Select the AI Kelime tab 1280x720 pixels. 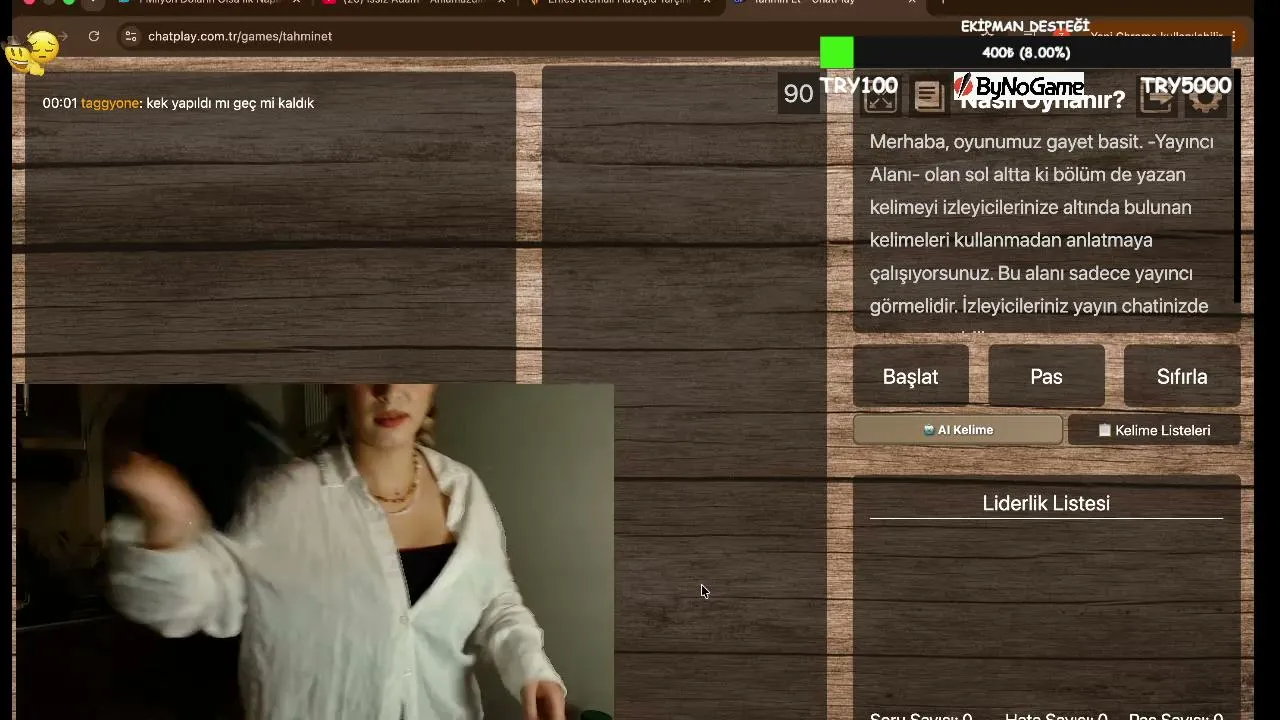coord(958,430)
